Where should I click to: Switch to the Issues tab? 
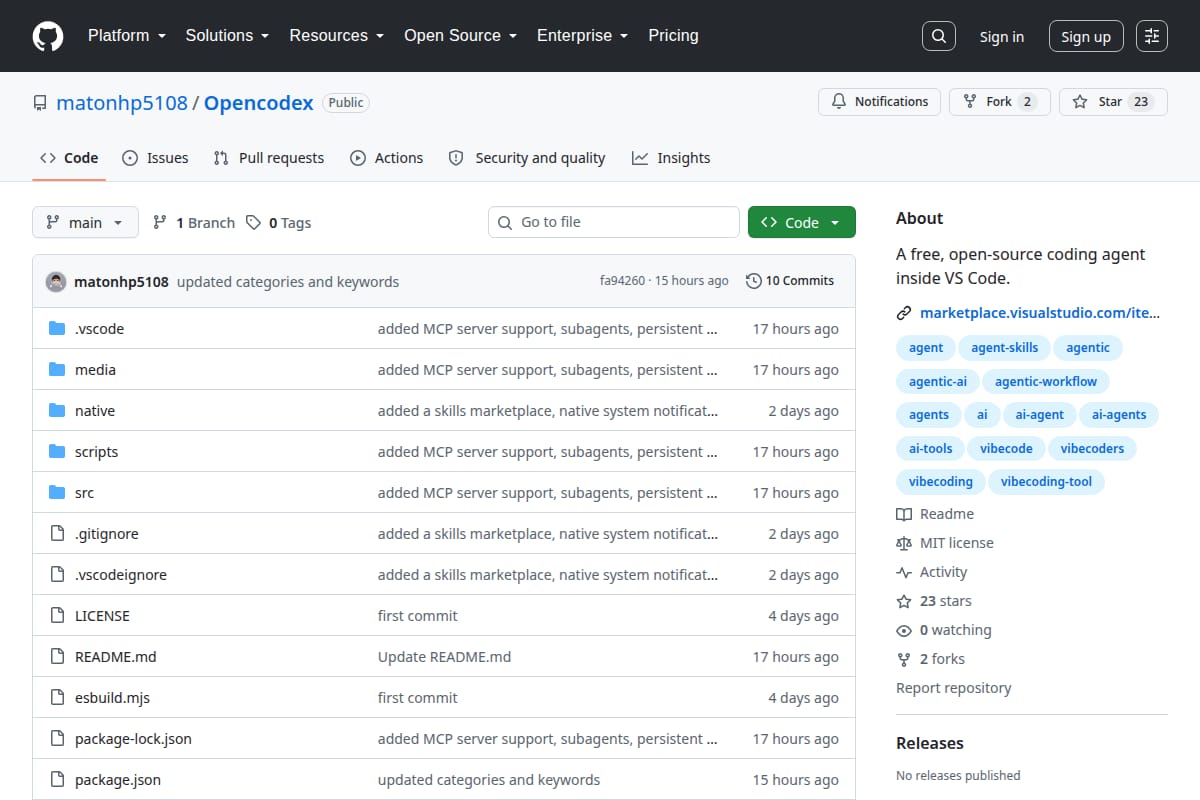(x=155, y=158)
